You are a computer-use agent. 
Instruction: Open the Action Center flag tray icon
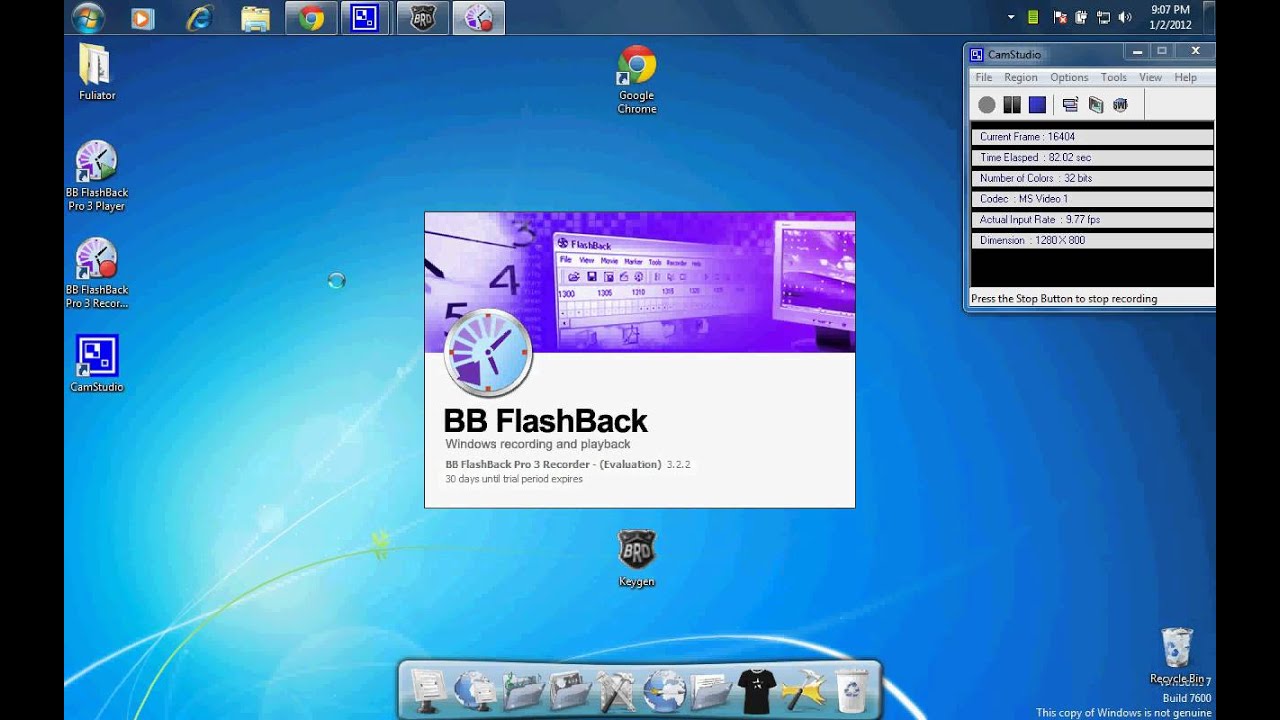(1060, 17)
